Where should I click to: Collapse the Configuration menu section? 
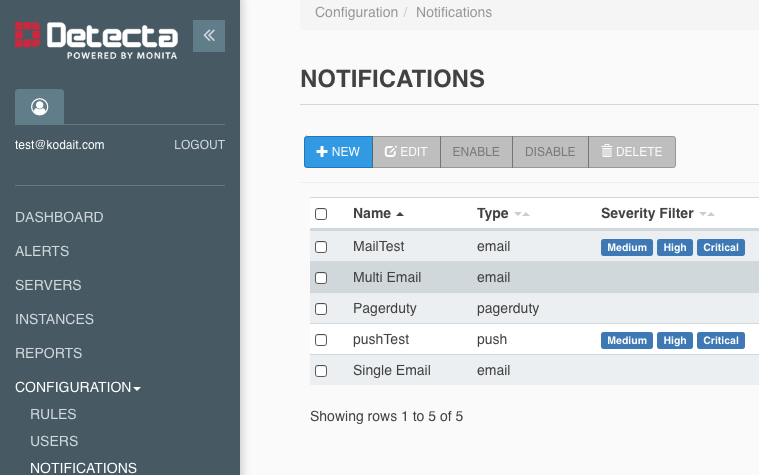tap(77, 387)
